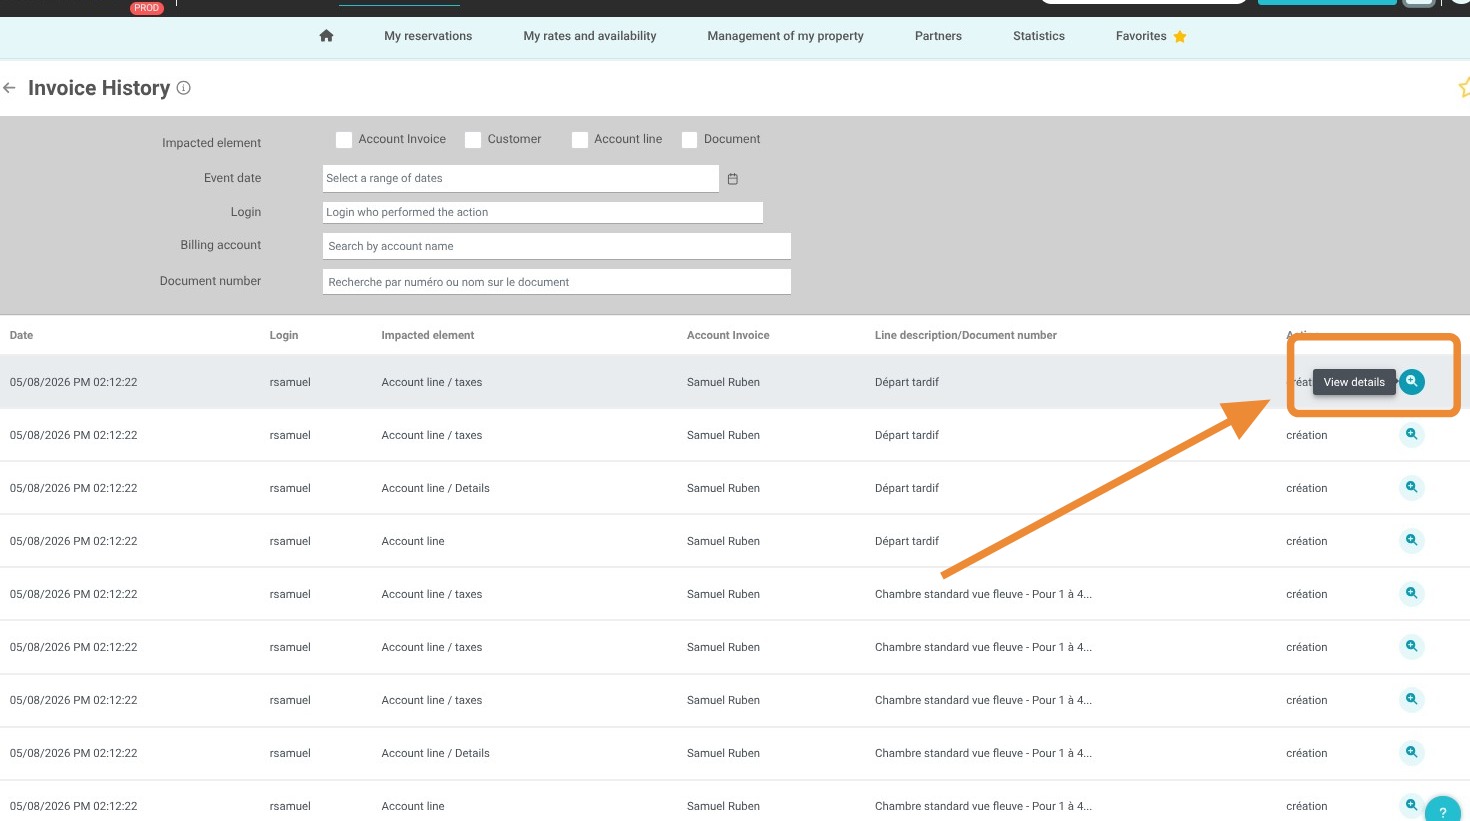Click the View details tooltip label
This screenshot has height=821, width=1470.
1354,382
